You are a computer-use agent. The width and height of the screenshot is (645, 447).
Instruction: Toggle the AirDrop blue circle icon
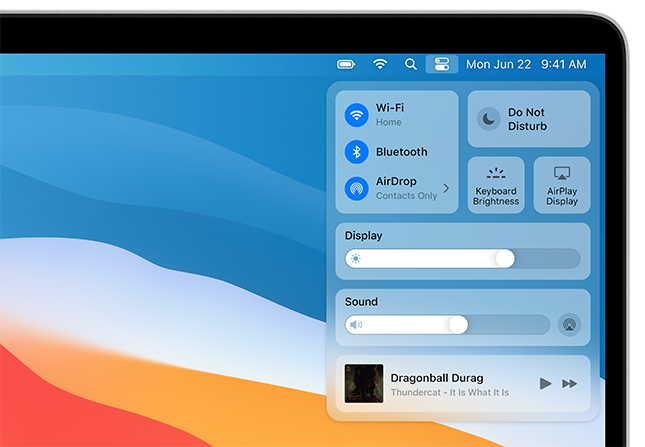356,188
